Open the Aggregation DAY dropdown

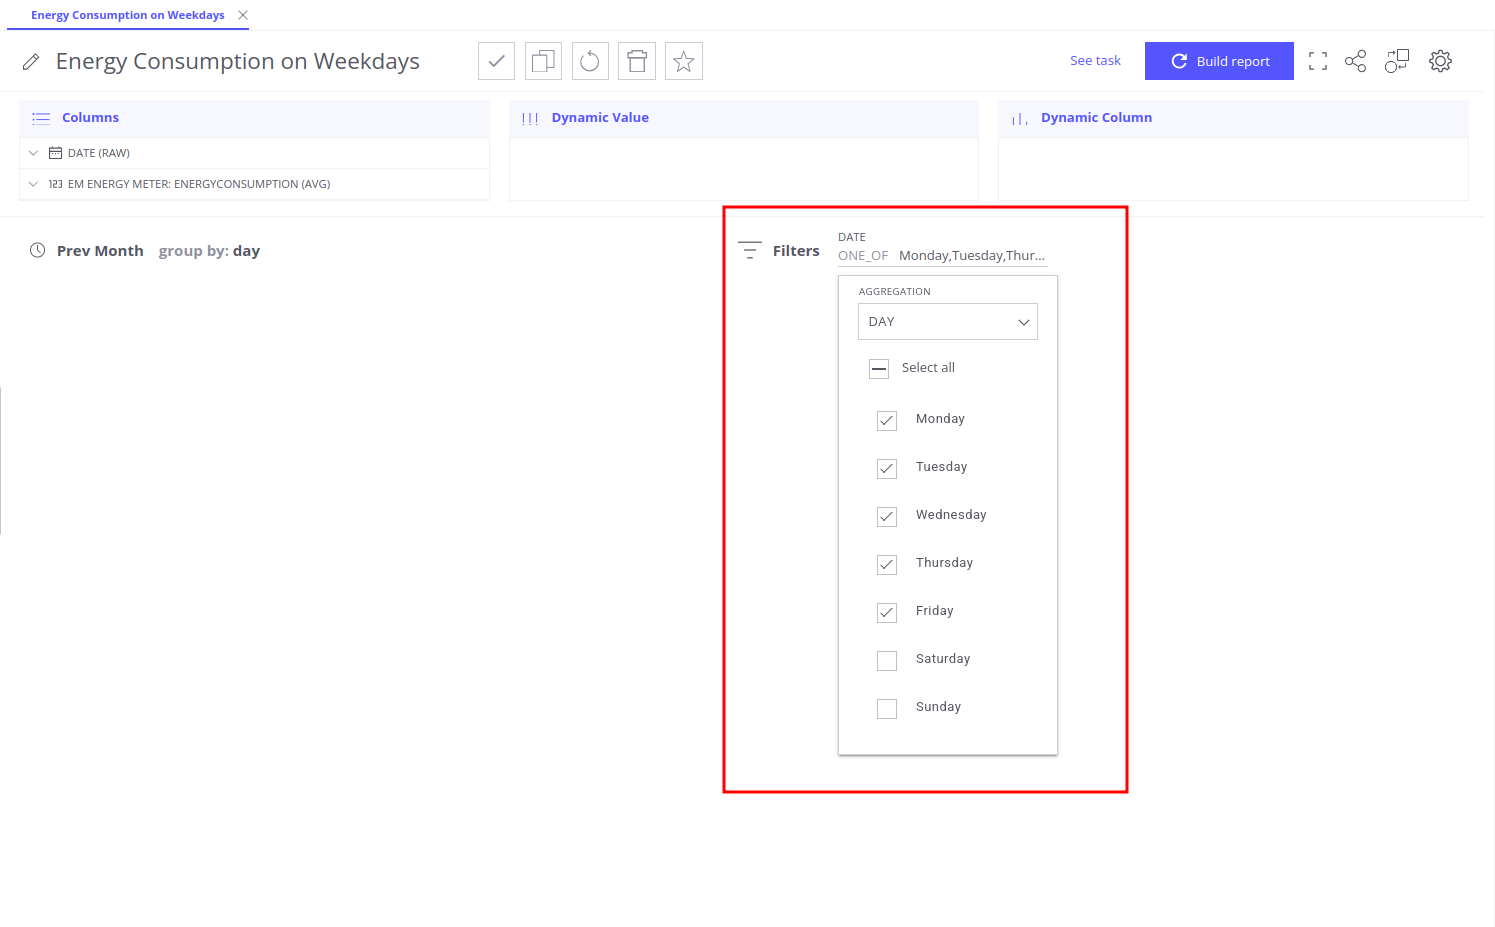947,322
